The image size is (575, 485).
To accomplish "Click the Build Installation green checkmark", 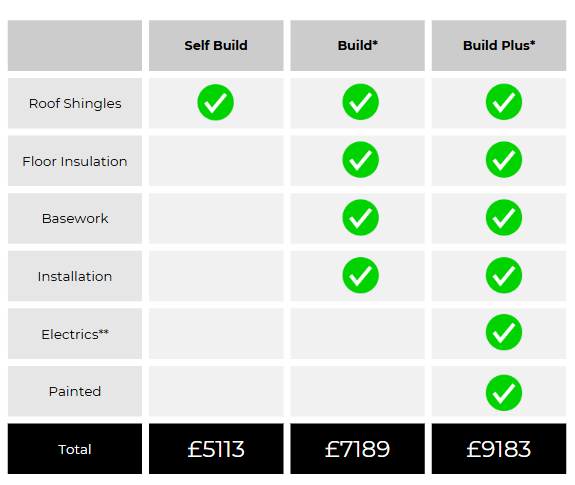I will [360, 275].
